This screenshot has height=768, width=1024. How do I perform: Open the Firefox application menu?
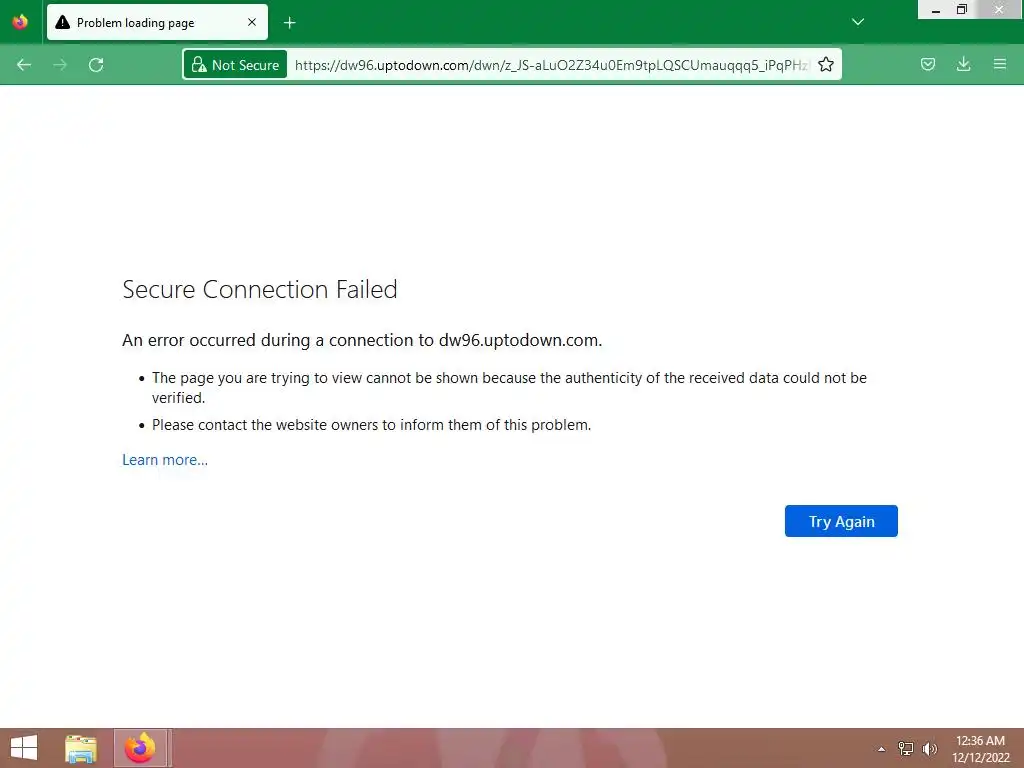[1000, 65]
